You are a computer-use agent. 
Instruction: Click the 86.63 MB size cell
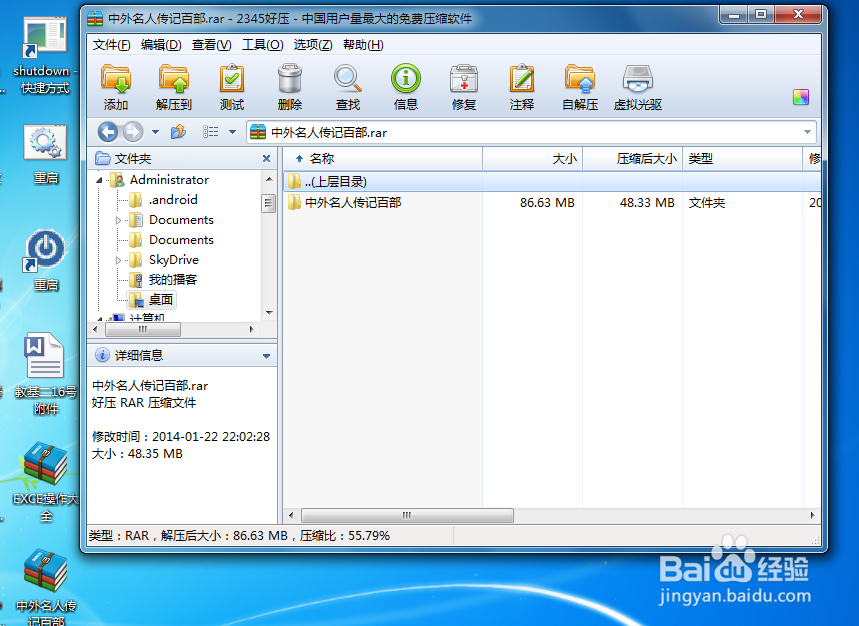[547, 203]
